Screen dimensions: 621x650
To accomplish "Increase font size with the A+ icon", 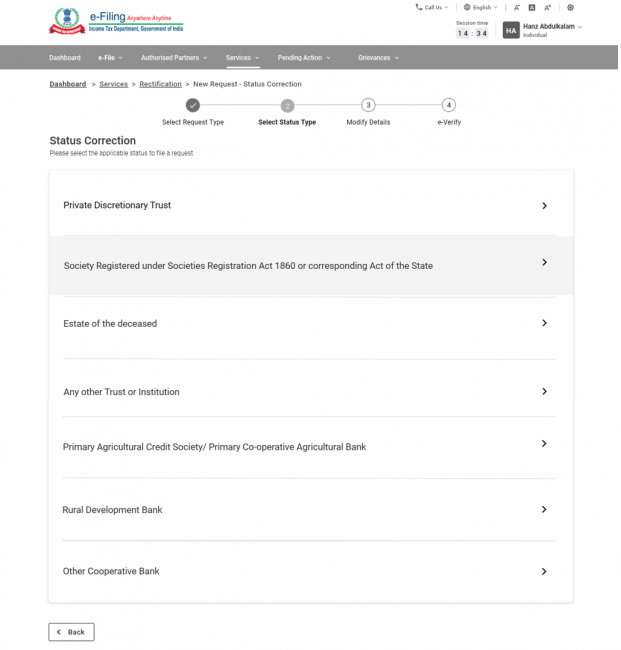I will click(550, 7).
